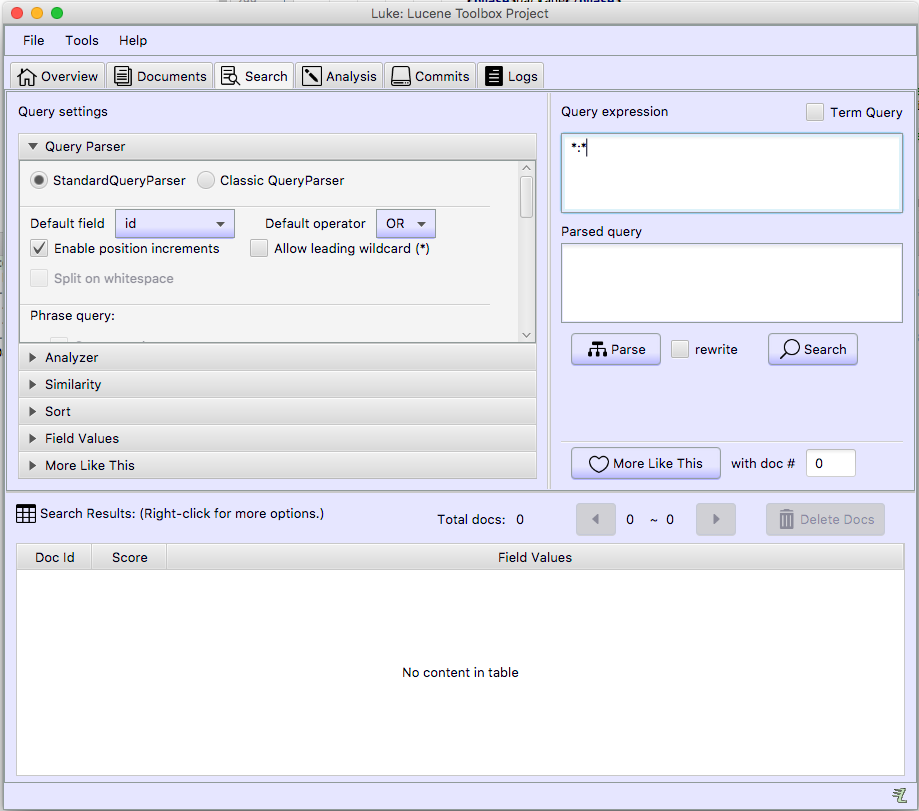Screen dimensions: 919x811
Task: Open the Tools menu
Action: coord(81,40)
